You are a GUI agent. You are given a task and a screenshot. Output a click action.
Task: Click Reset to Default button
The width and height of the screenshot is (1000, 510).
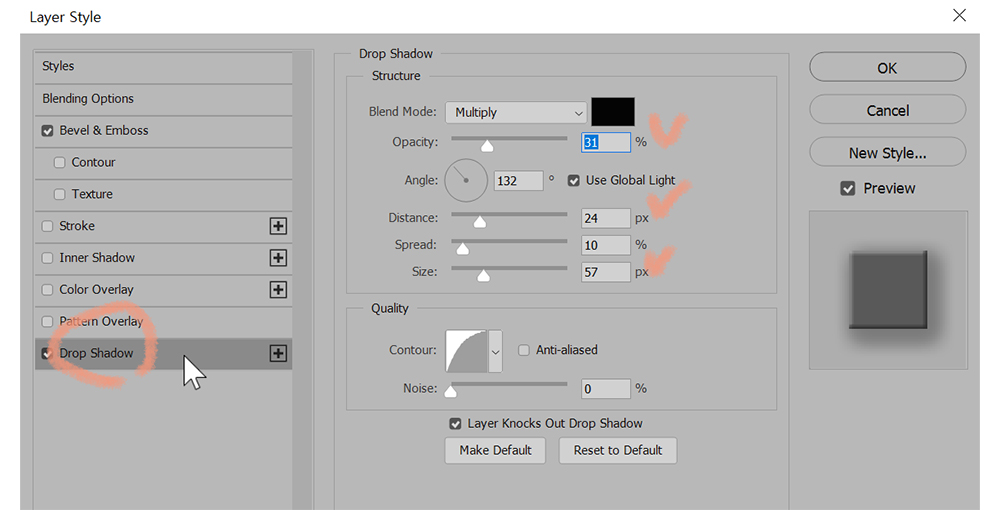click(x=617, y=451)
